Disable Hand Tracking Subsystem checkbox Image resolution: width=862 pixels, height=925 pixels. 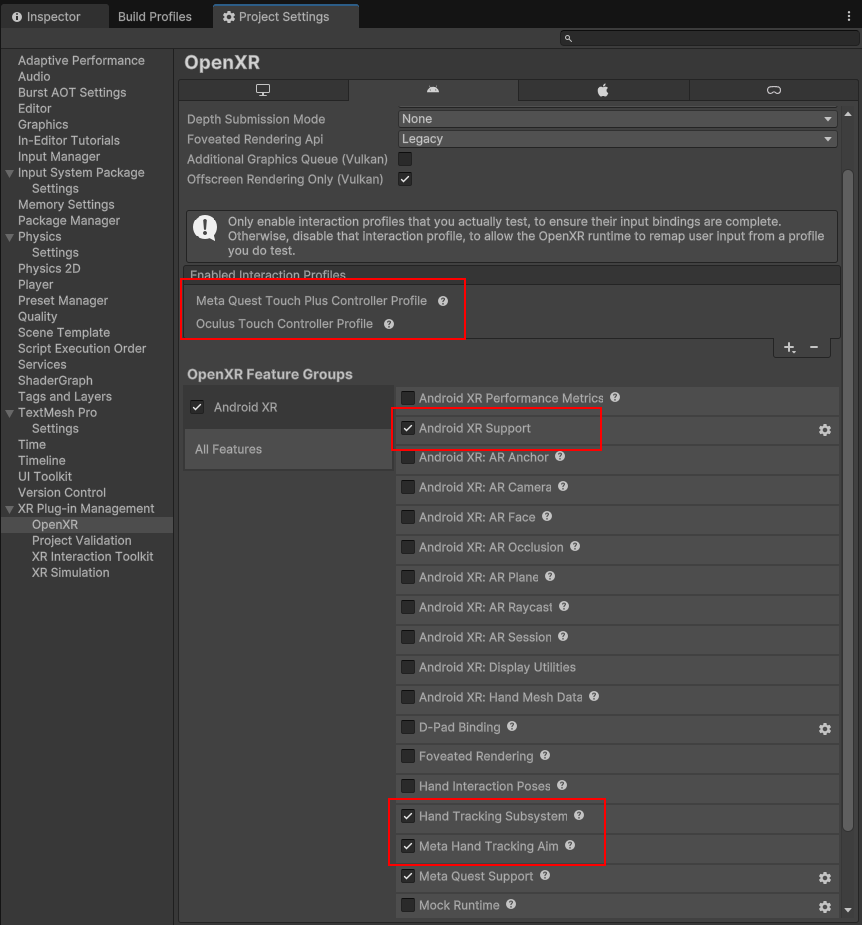408,816
